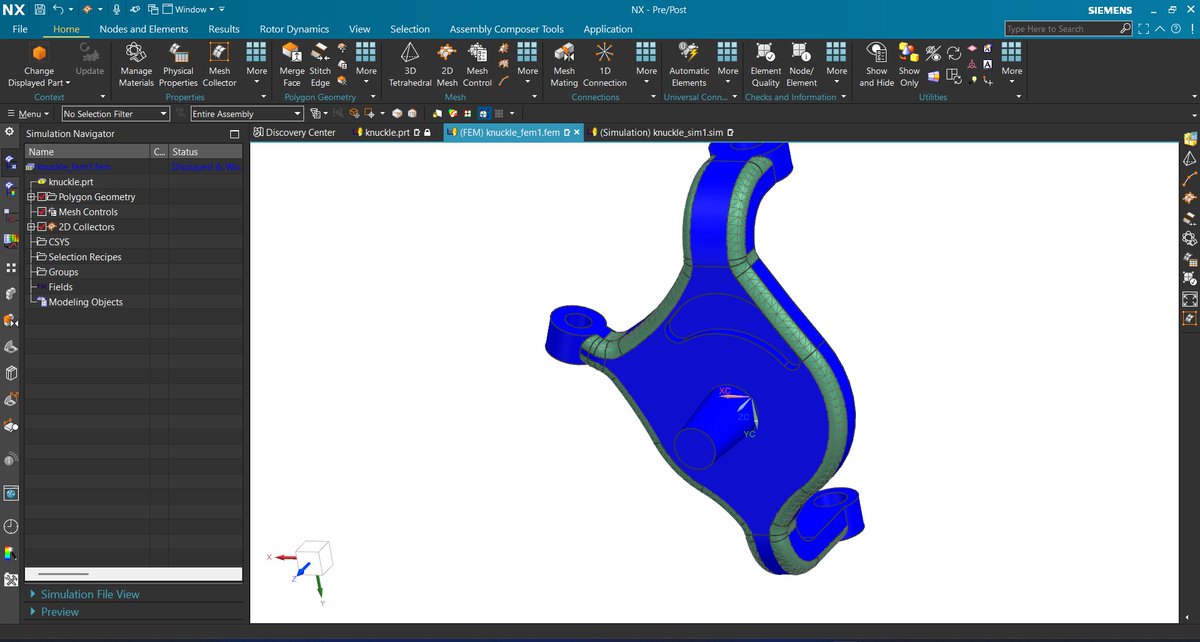The height and width of the screenshot is (642, 1200).
Task: Run the Element Quality check
Action: tap(765, 65)
